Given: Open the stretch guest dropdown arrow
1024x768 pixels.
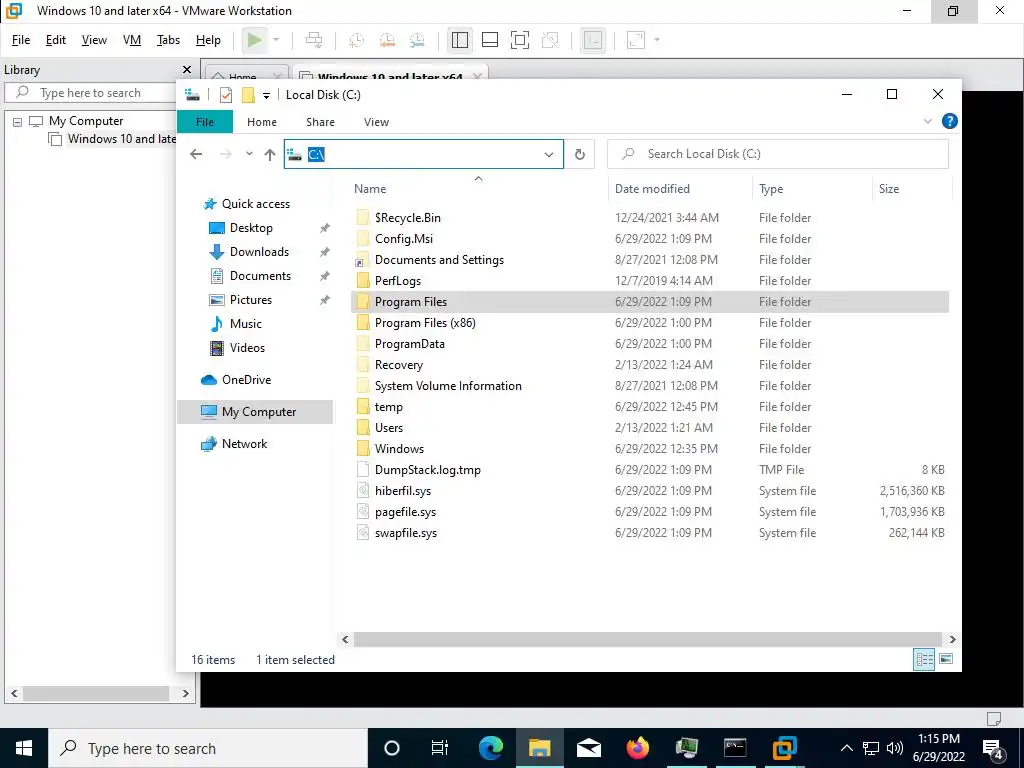Looking at the screenshot, I should coord(657,40).
